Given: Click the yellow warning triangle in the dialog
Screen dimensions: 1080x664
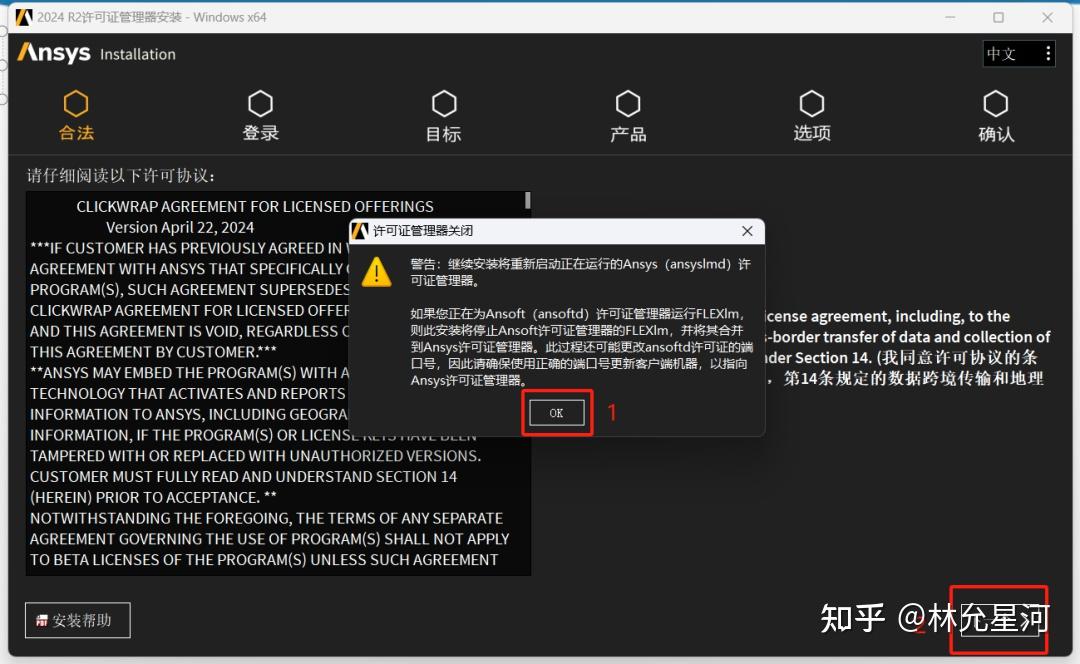Looking at the screenshot, I should [377, 271].
